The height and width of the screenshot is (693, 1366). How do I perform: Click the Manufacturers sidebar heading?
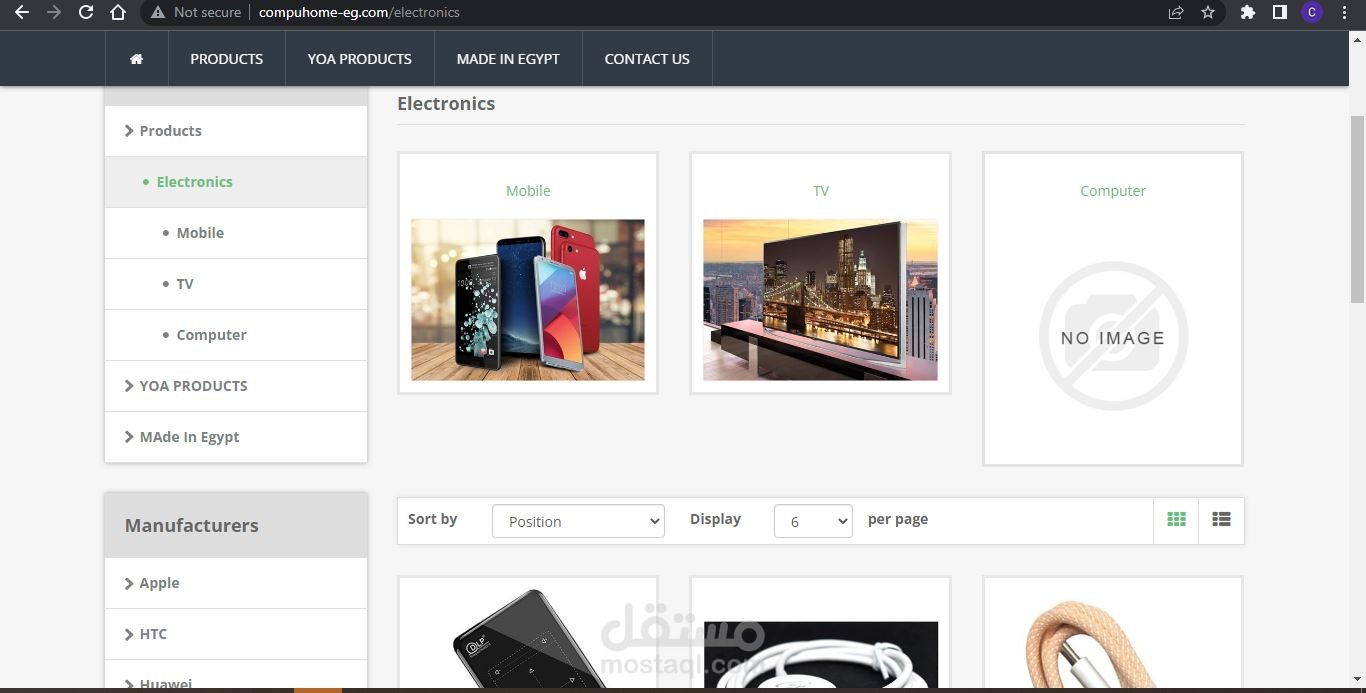point(192,525)
